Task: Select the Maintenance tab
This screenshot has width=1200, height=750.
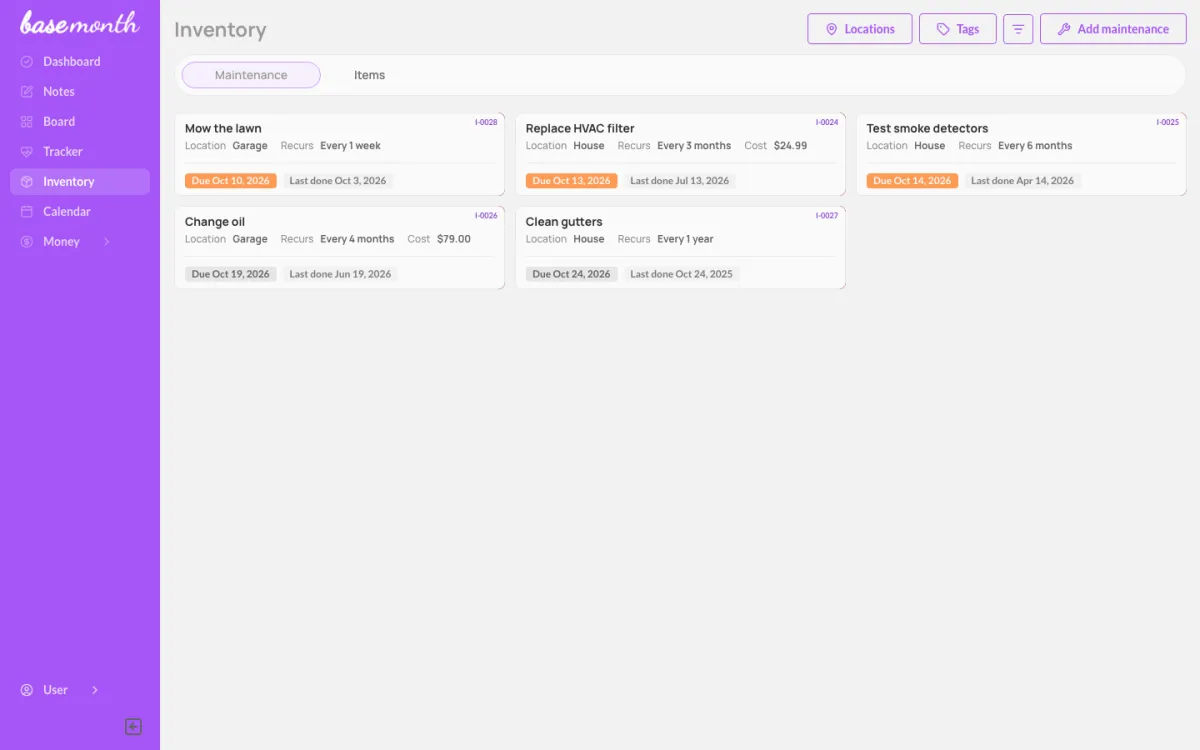Action: point(251,75)
